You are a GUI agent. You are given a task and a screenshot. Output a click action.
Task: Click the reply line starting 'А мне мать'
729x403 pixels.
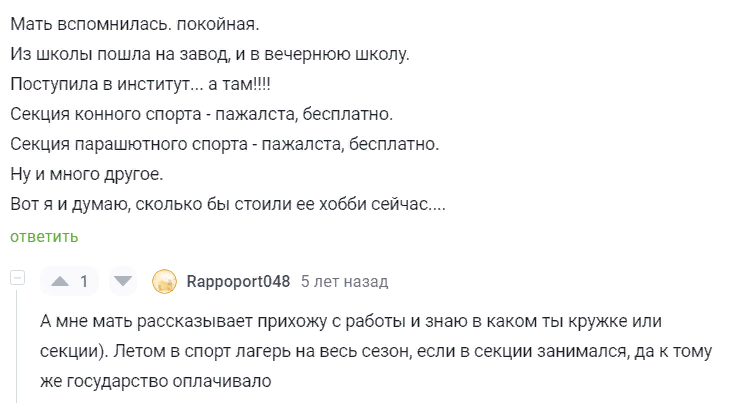[x=351, y=321]
